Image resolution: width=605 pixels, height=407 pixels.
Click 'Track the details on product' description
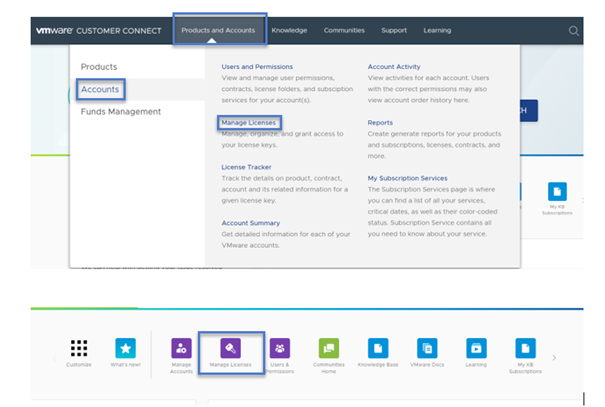click(x=285, y=189)
